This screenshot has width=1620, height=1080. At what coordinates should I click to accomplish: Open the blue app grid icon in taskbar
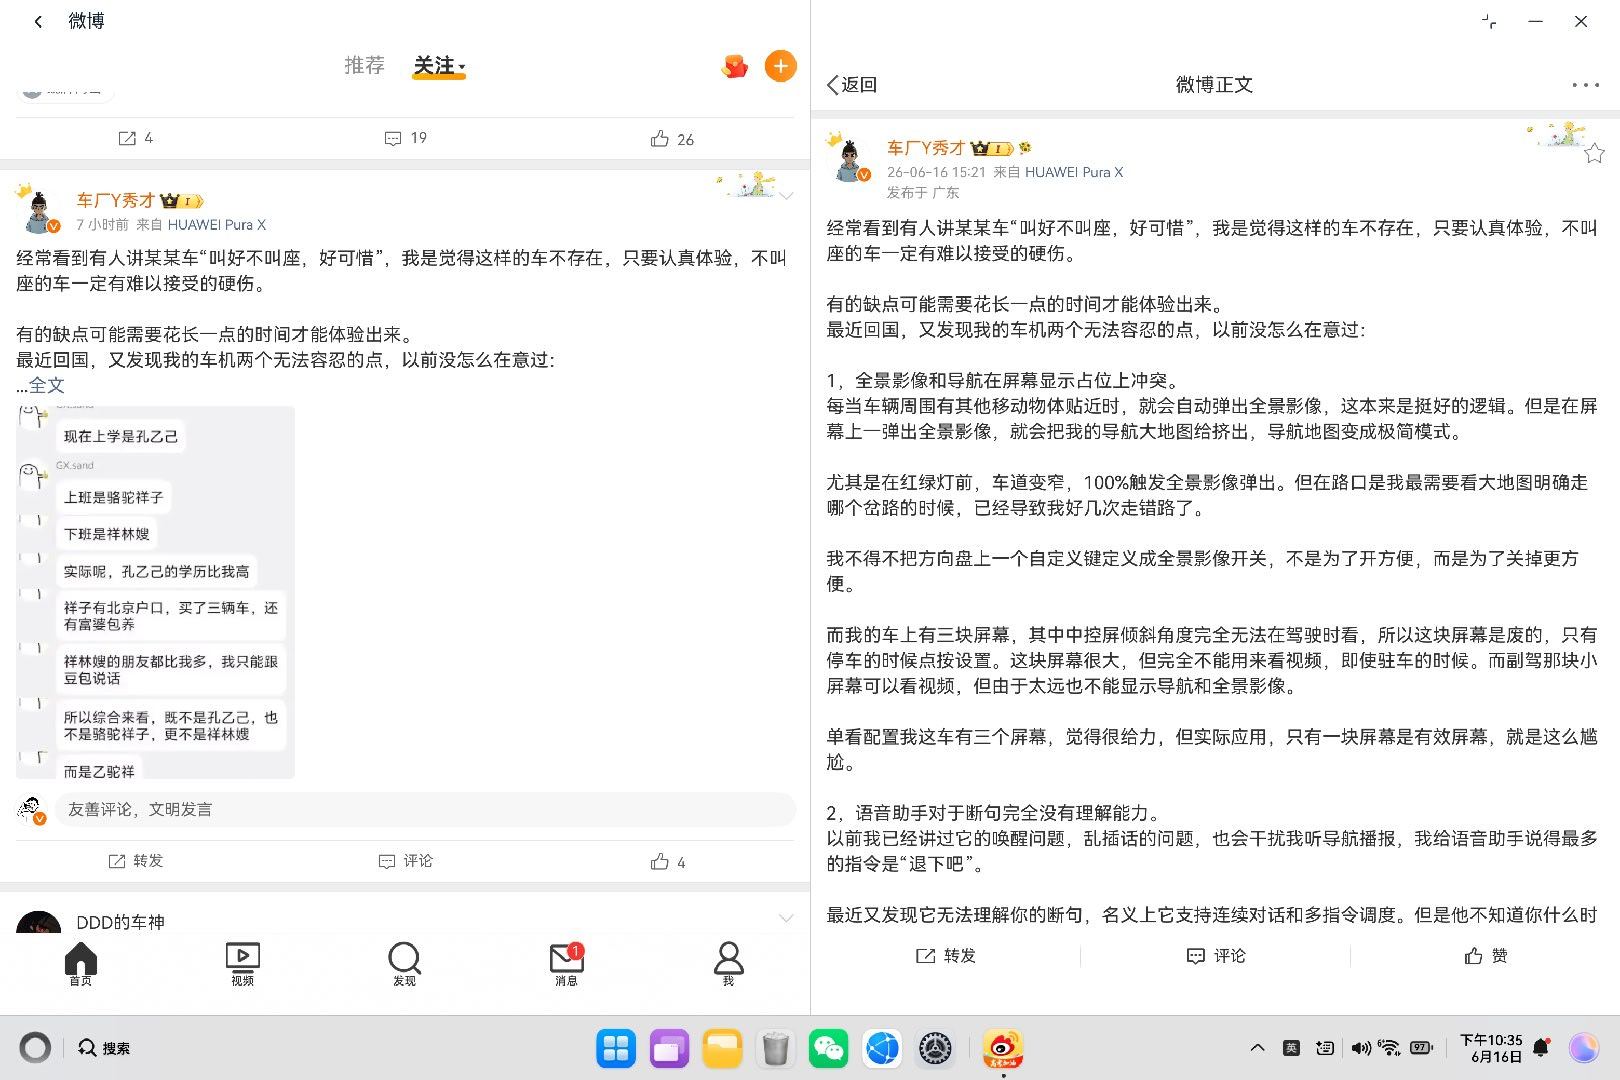[616, 1048]
